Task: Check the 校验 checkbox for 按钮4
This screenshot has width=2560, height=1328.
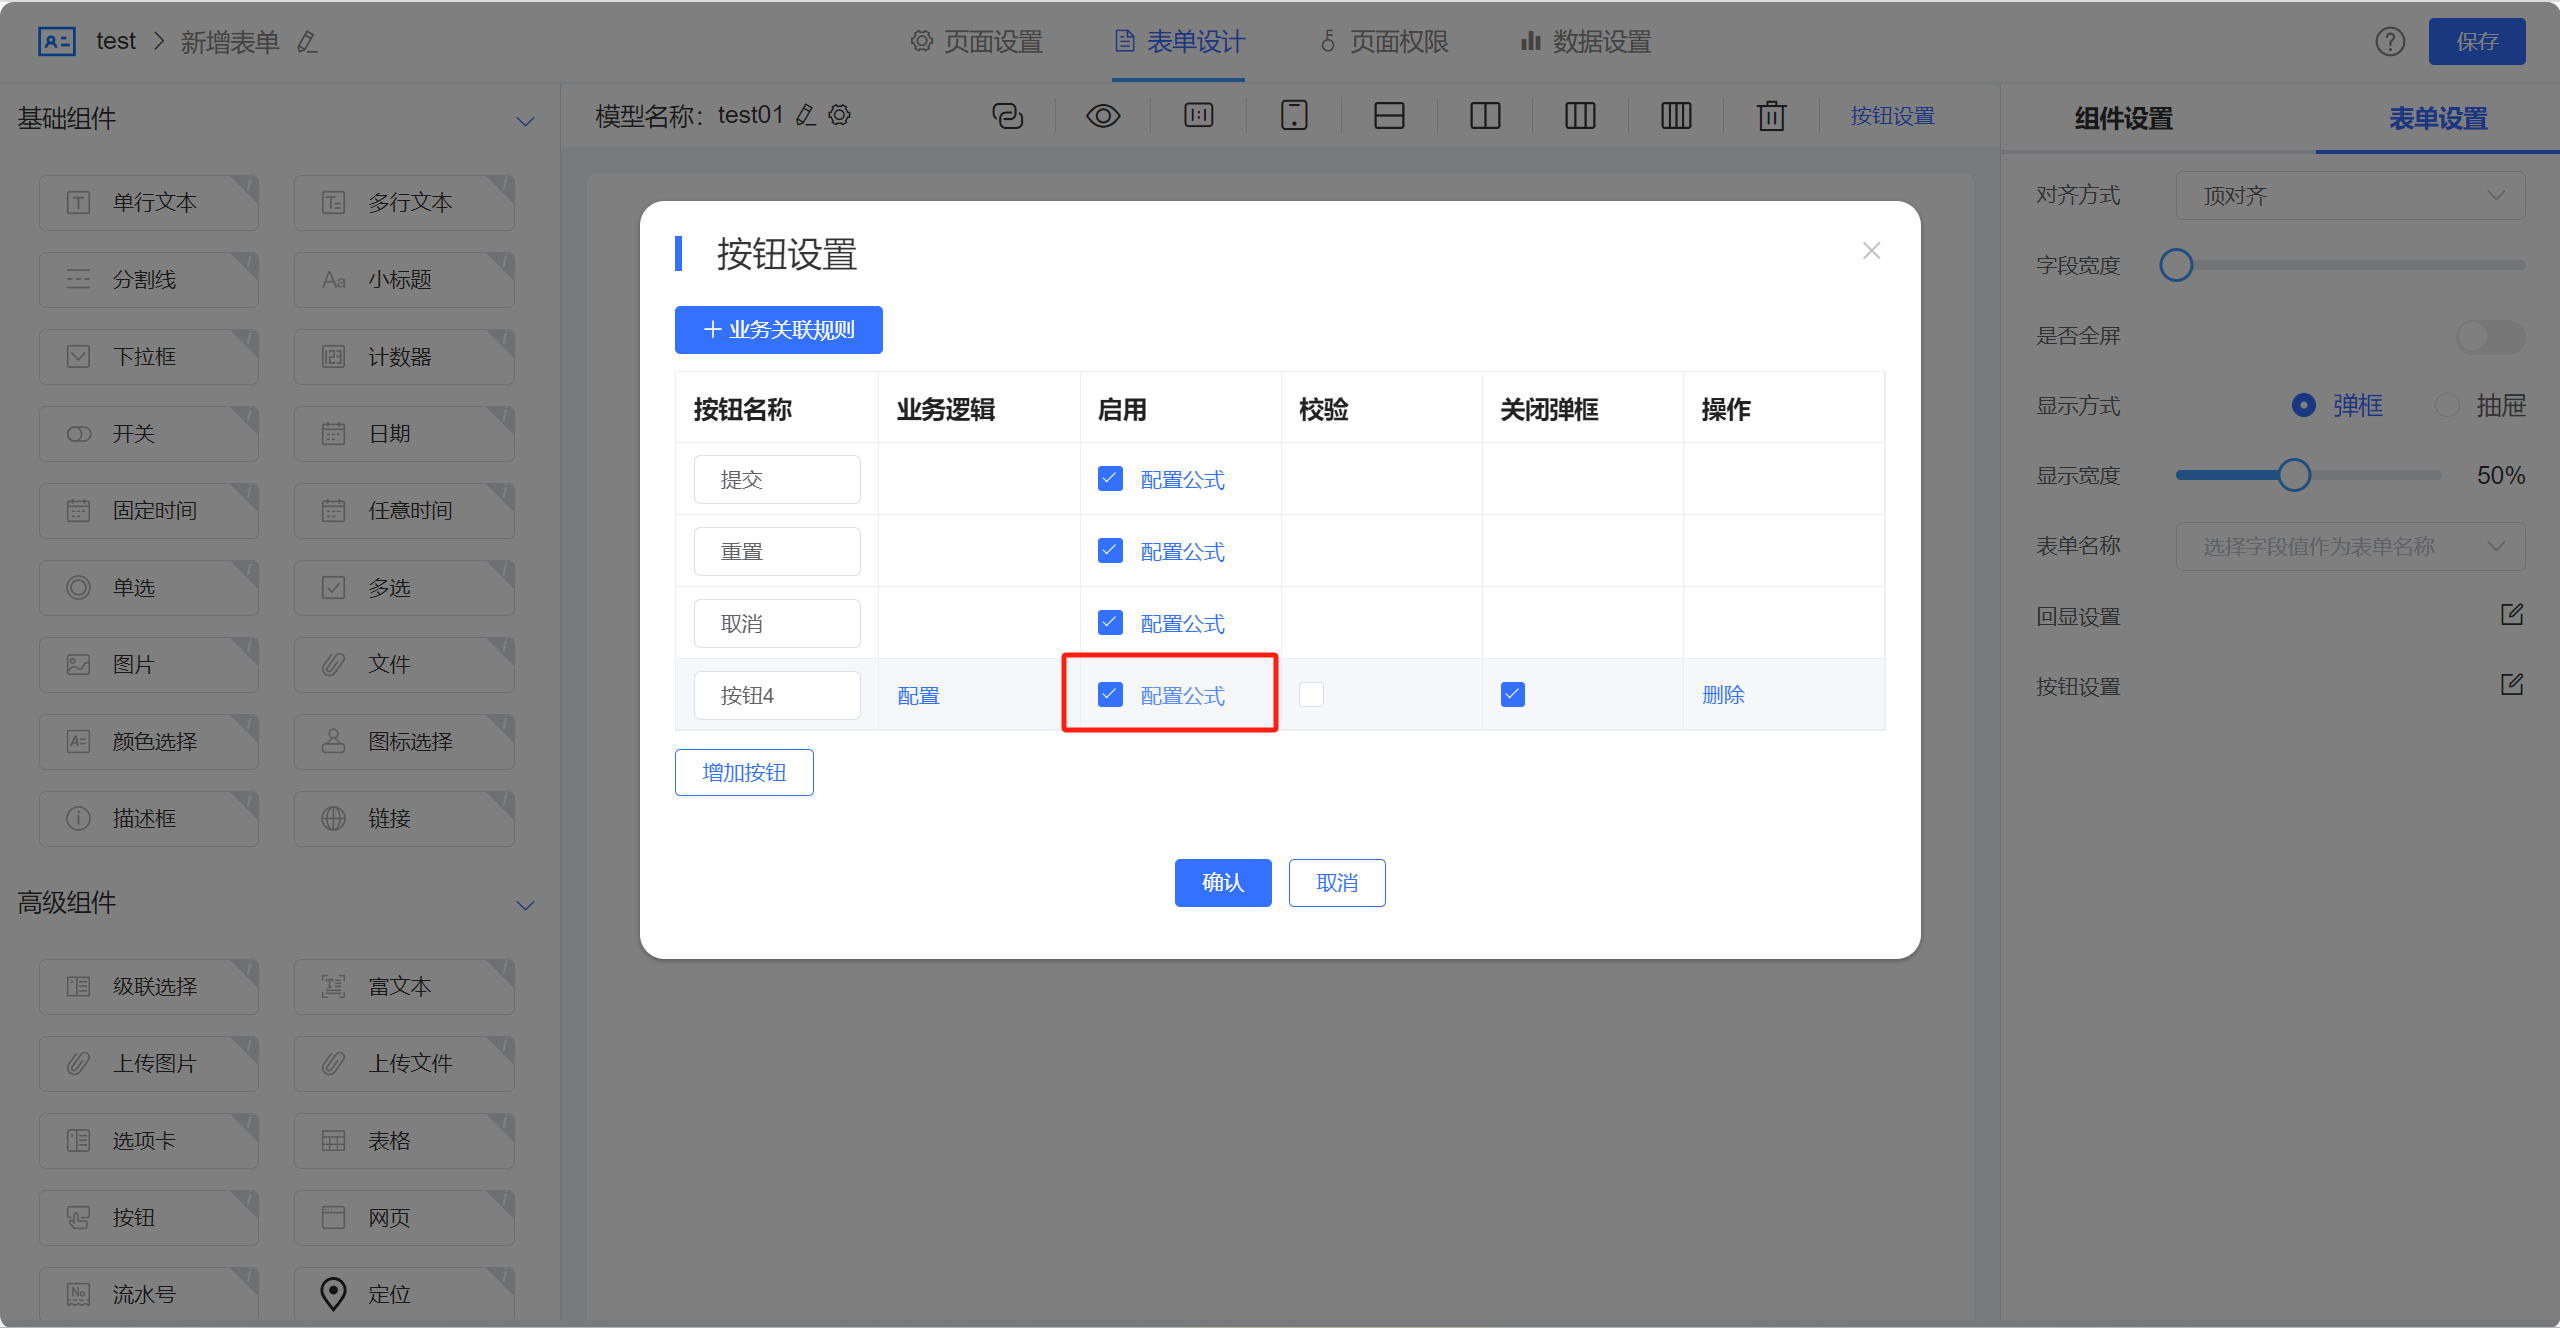Action: pos(1311,693)
